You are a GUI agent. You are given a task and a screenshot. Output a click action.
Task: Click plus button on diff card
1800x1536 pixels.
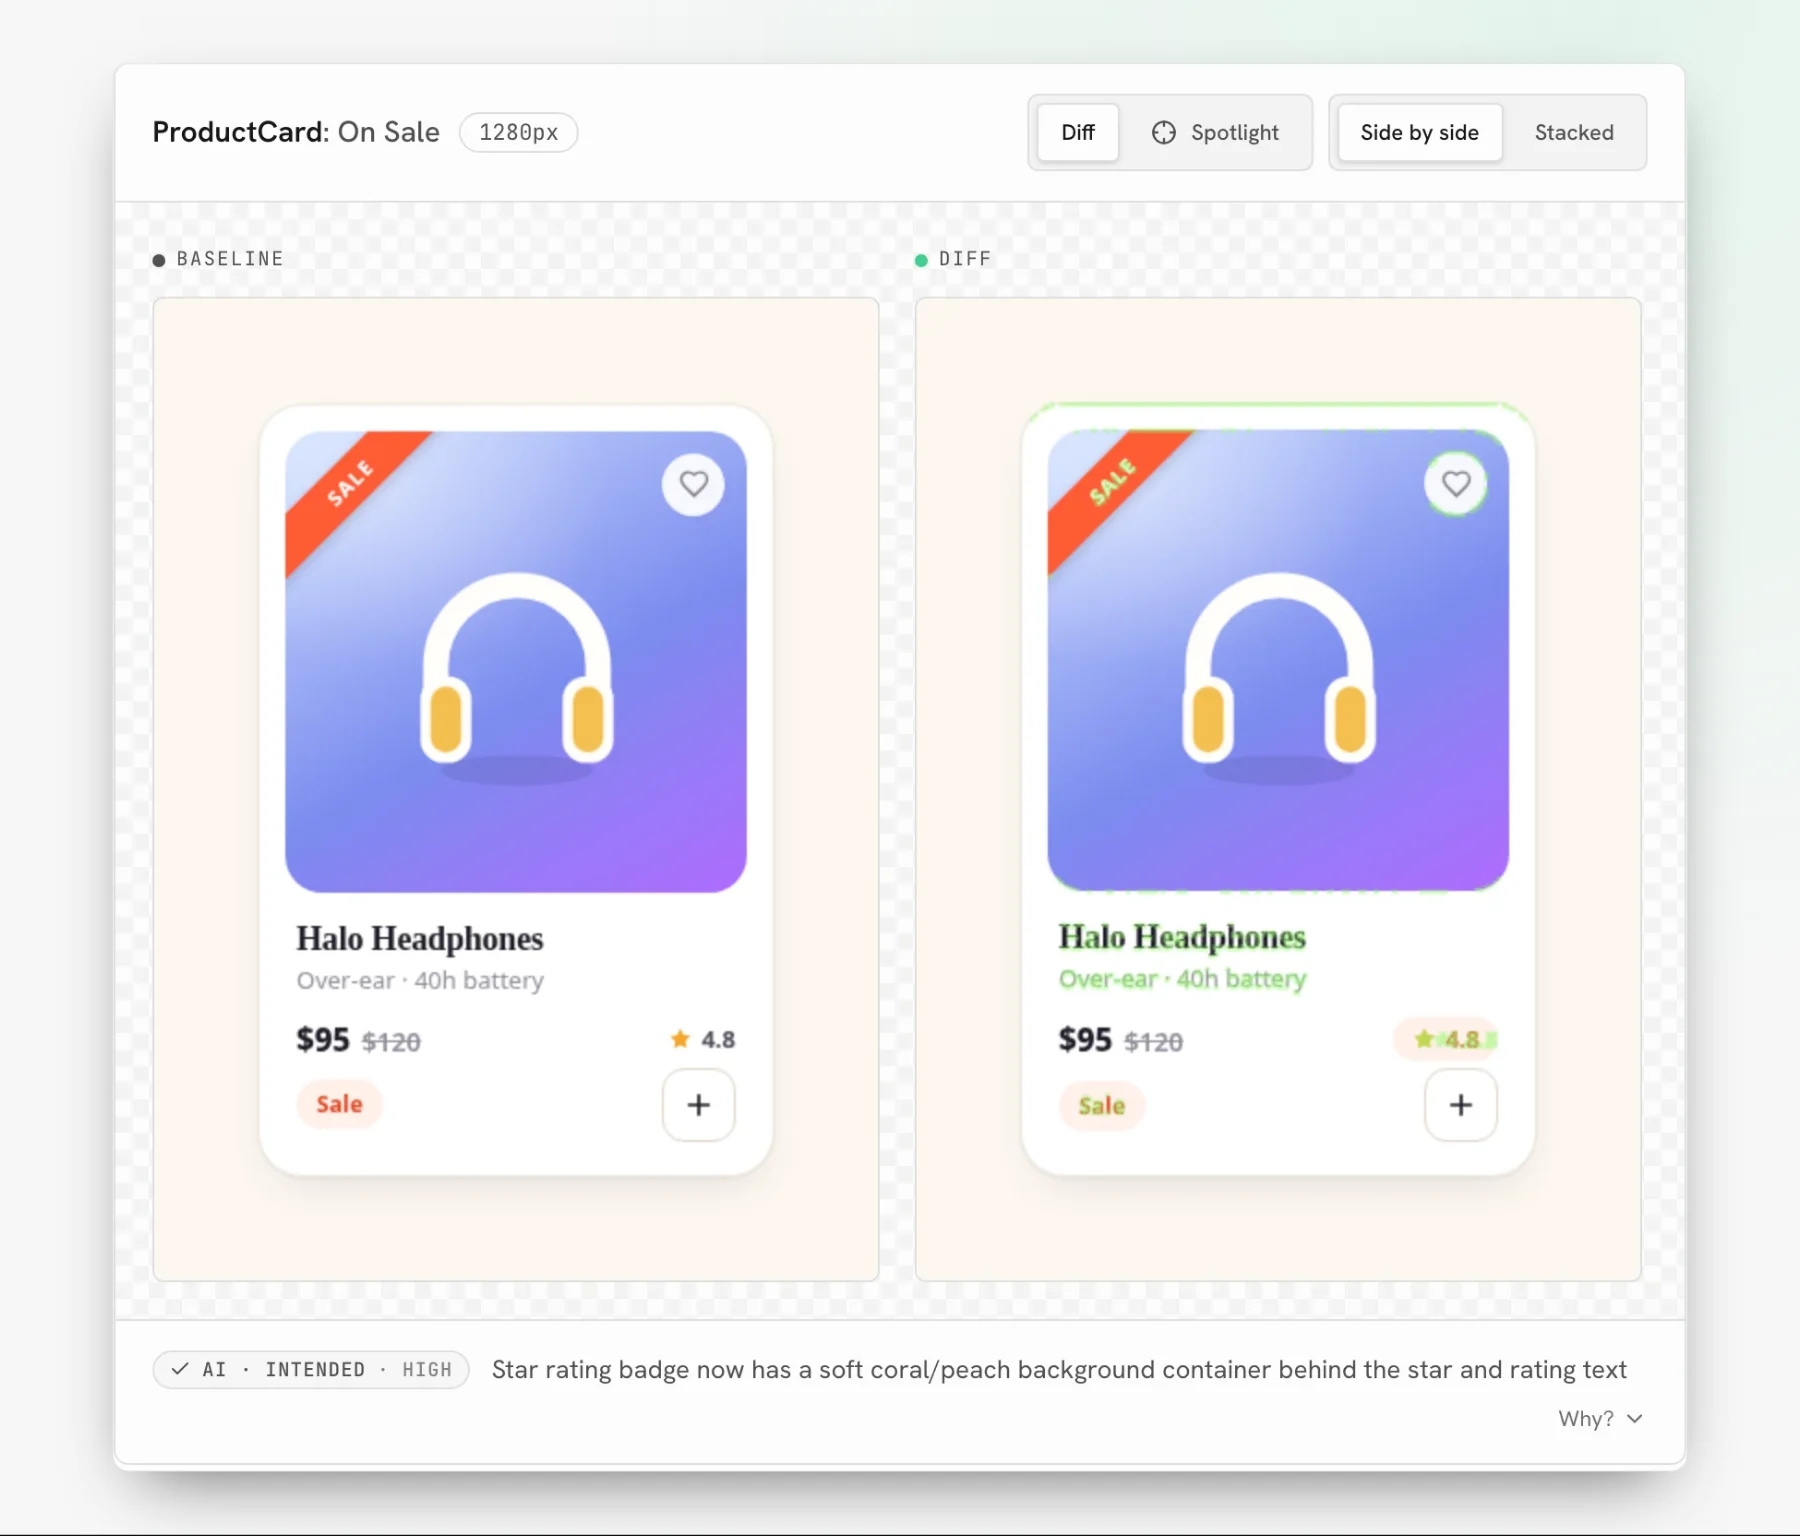1461,1105
